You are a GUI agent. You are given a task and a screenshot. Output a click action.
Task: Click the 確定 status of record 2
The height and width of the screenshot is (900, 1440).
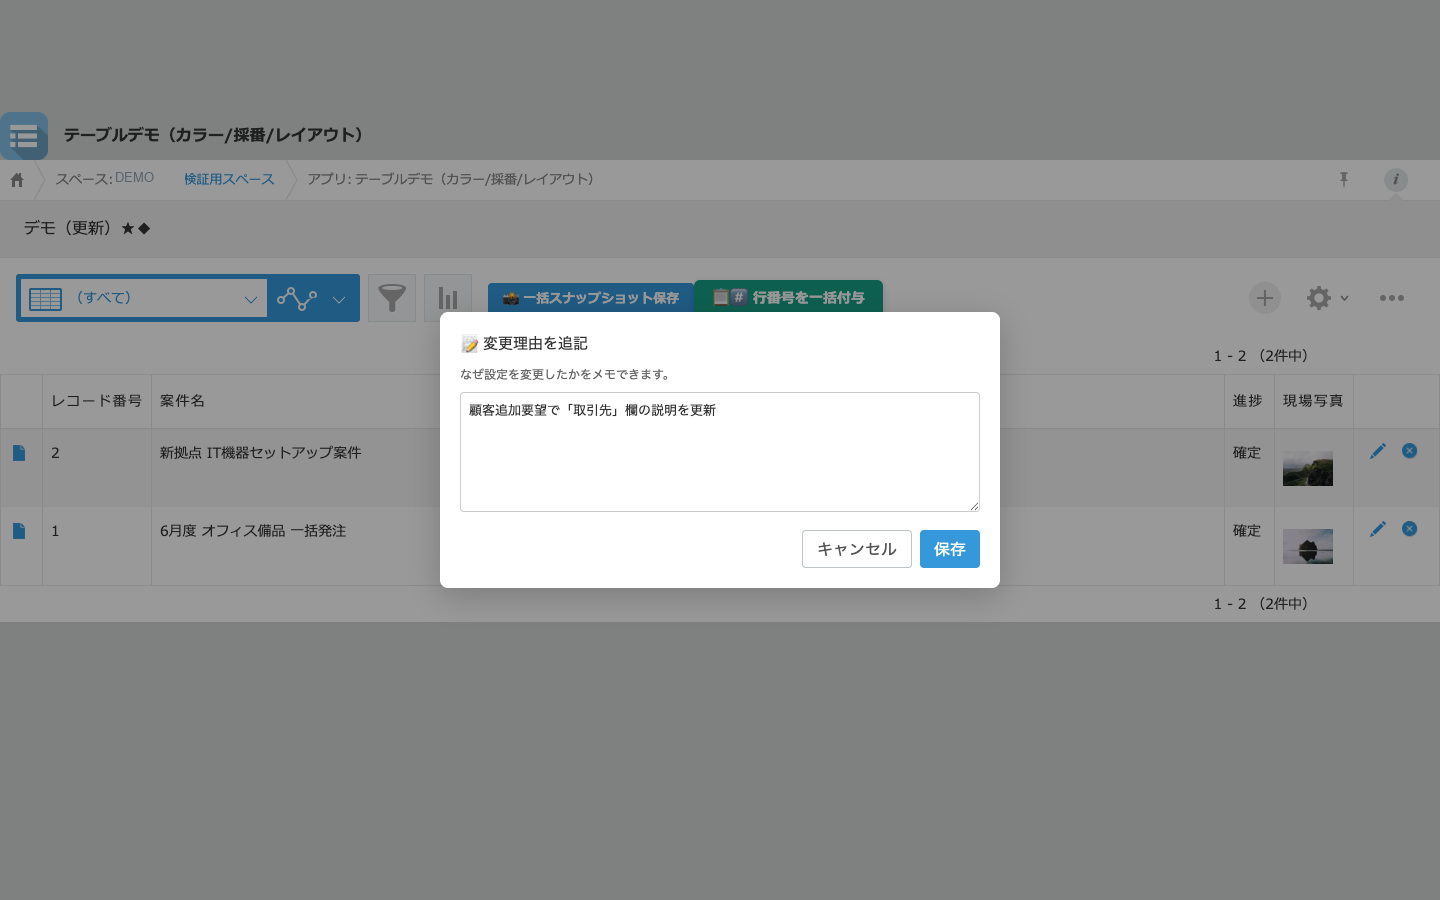1247,453
